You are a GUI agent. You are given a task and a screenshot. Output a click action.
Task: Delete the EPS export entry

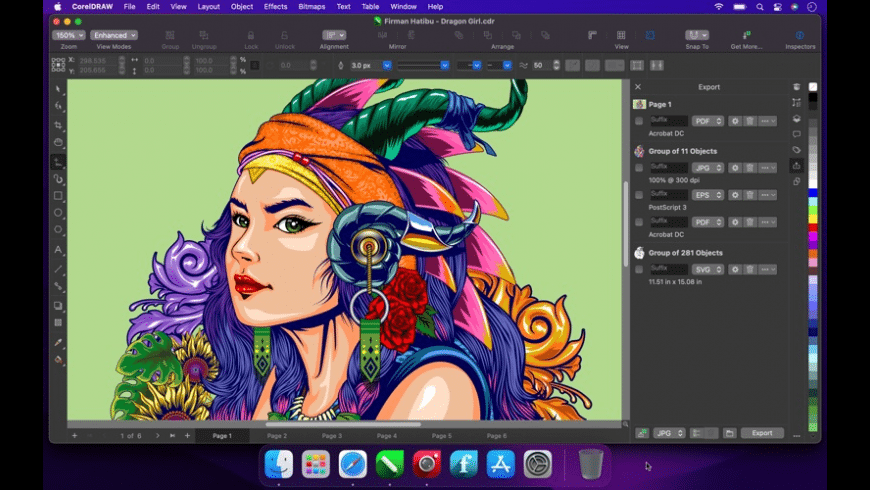(750, 195)
